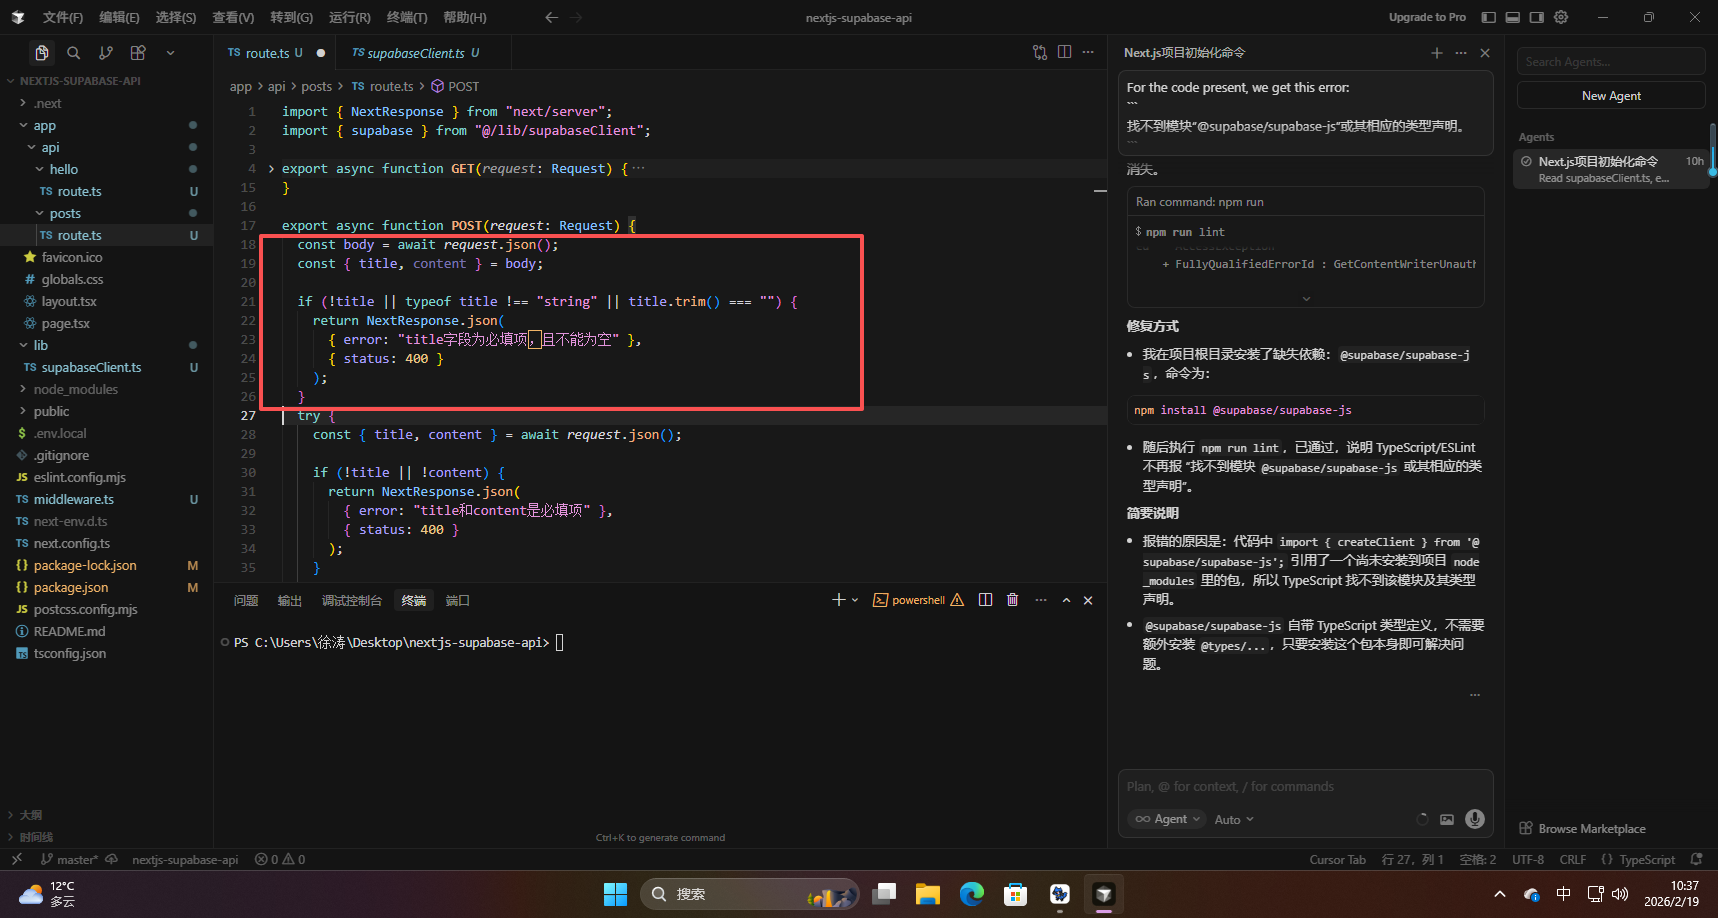This screenshot has width=1718, height=918.
Task: Open supabaseClient.ts in the file tree
Action: [91, 367]
